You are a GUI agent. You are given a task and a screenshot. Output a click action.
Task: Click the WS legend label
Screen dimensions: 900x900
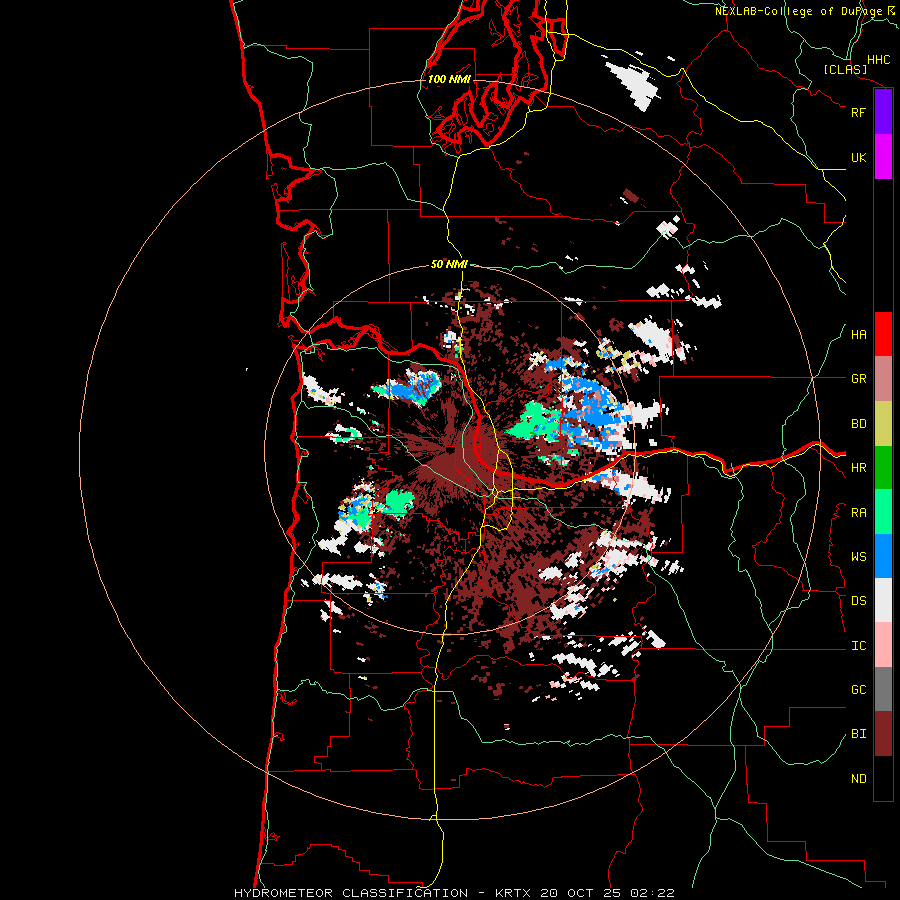[x=858, y=557]
